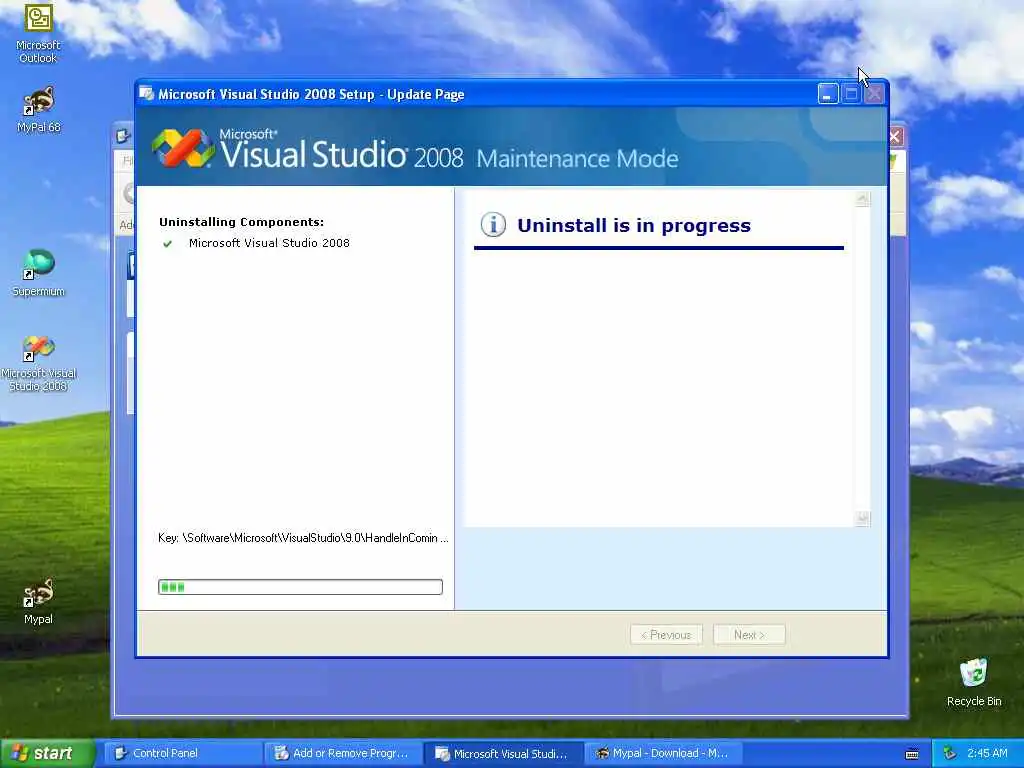
Task: Switch to the Microsoft Visual Studio setup taskbar item
Action: [504, 753]
